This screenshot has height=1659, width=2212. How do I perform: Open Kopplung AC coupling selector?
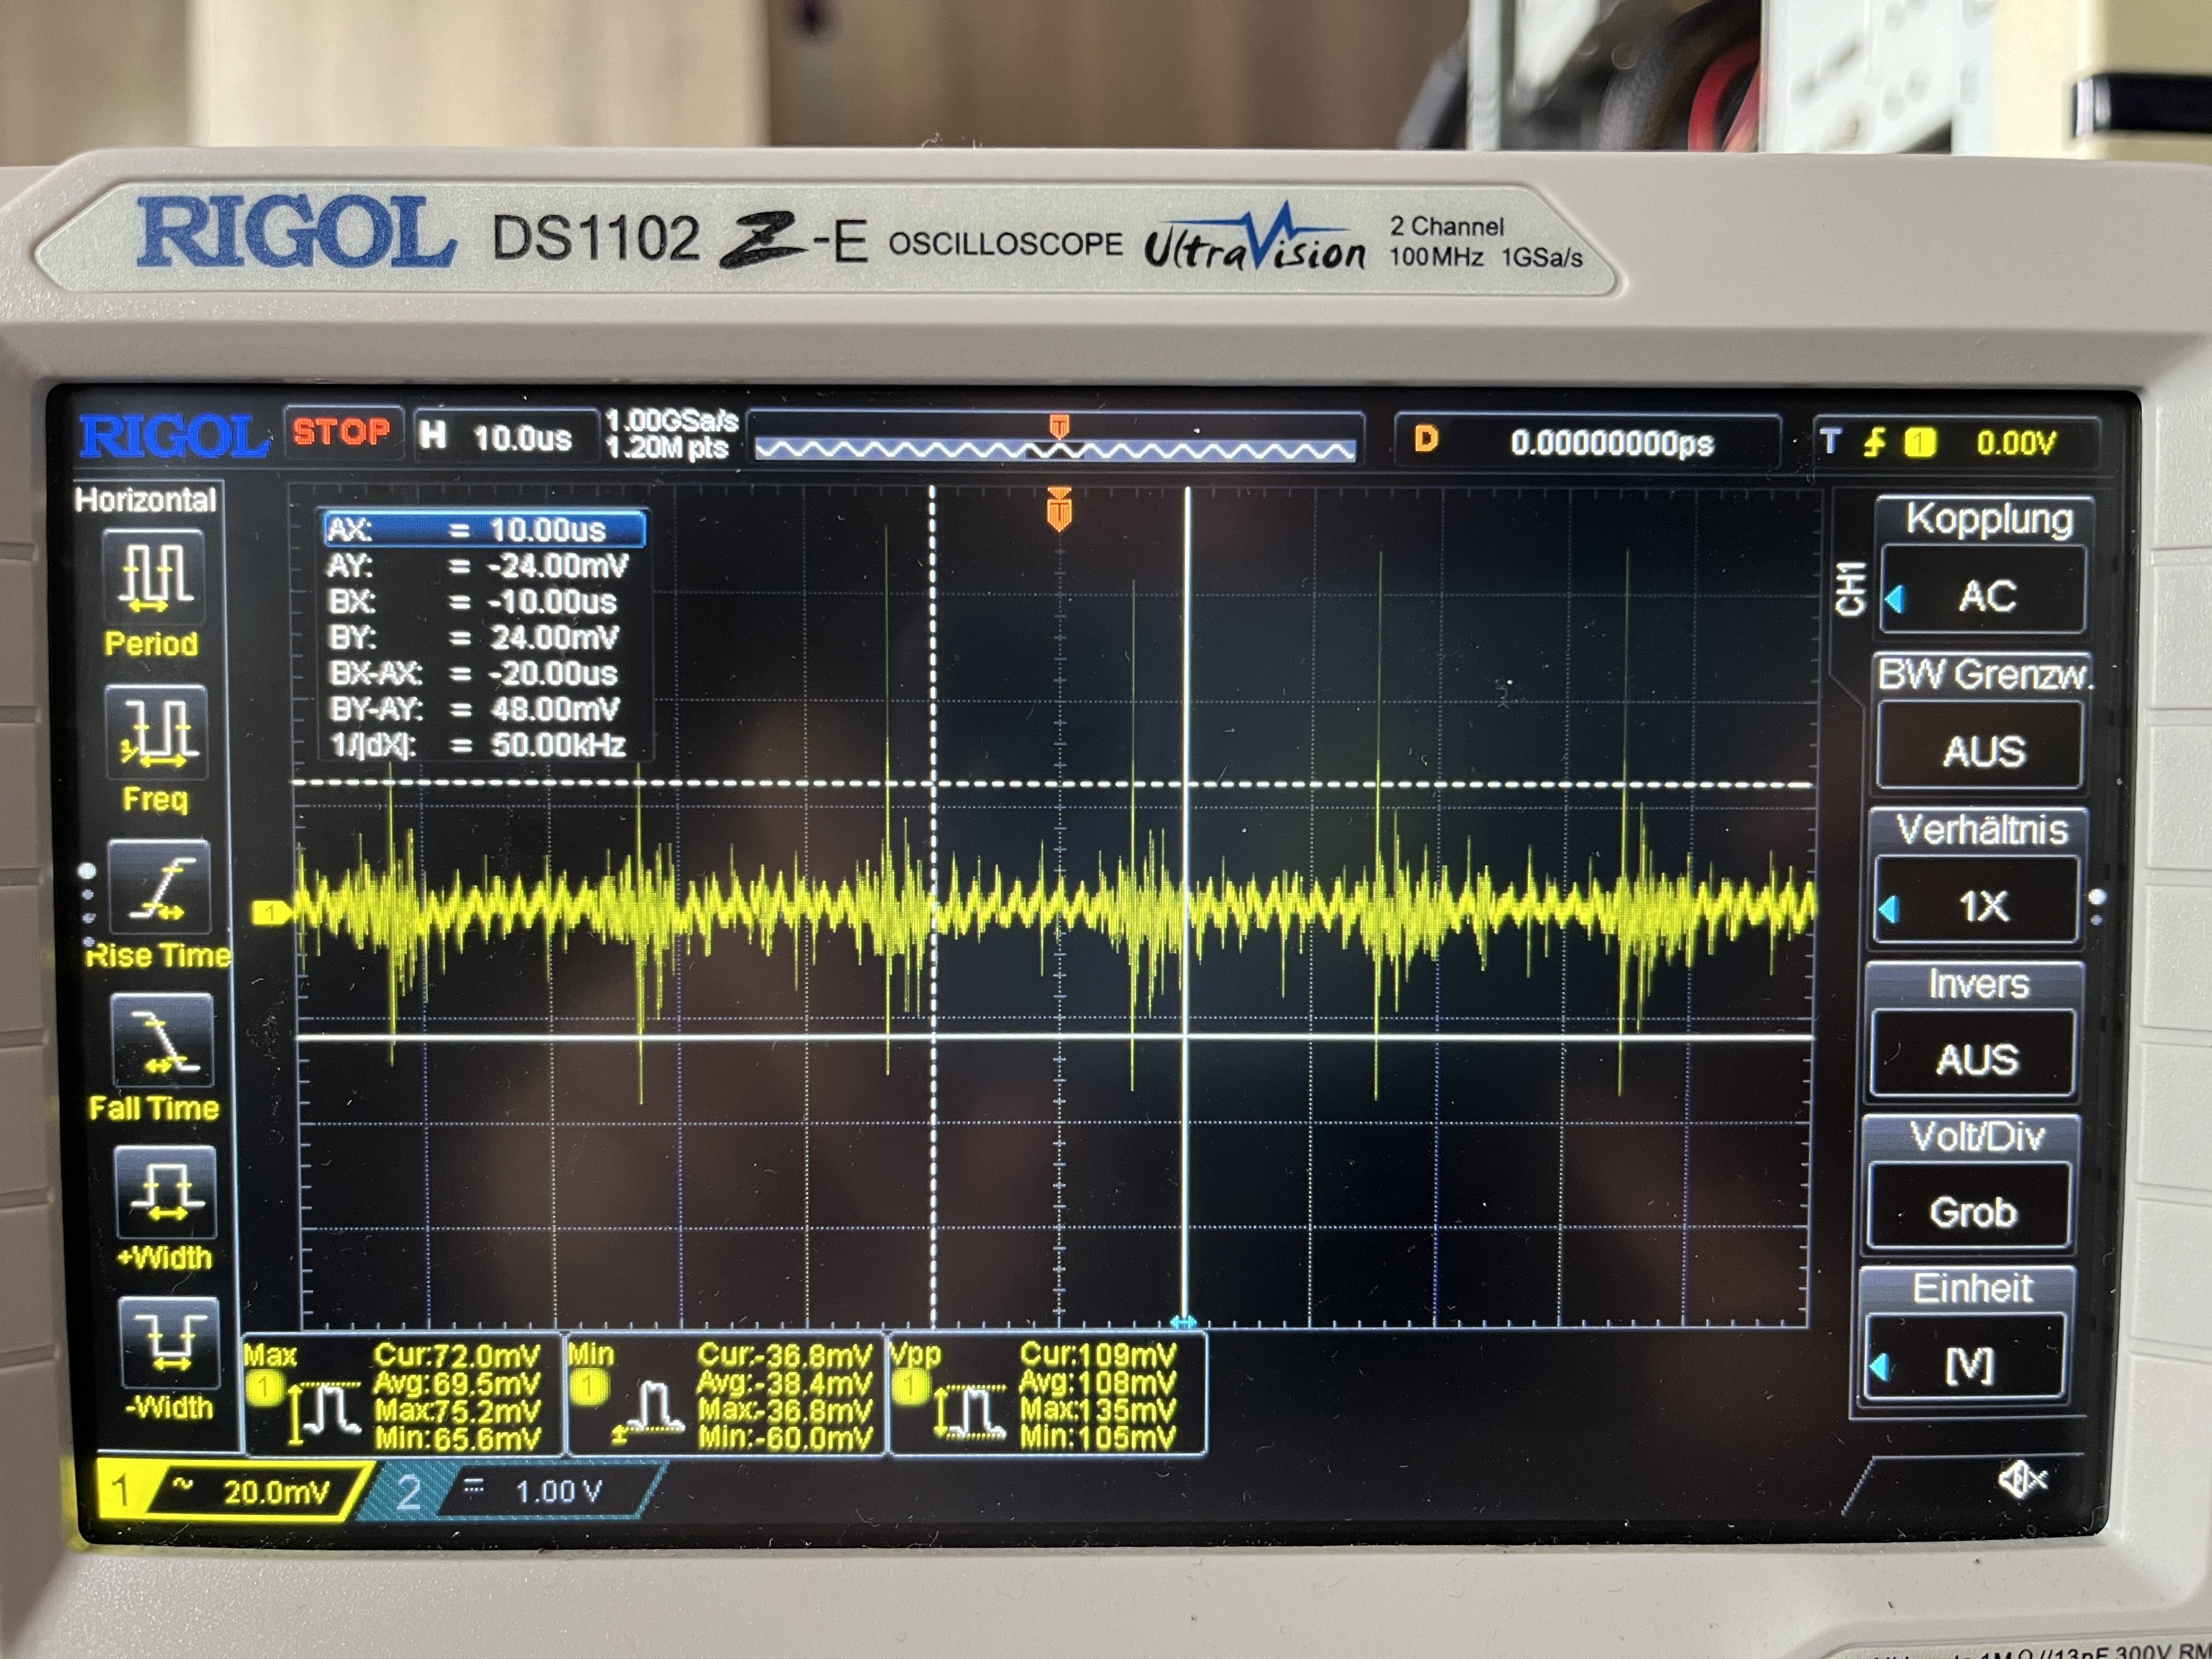(x=1984, y=593)
